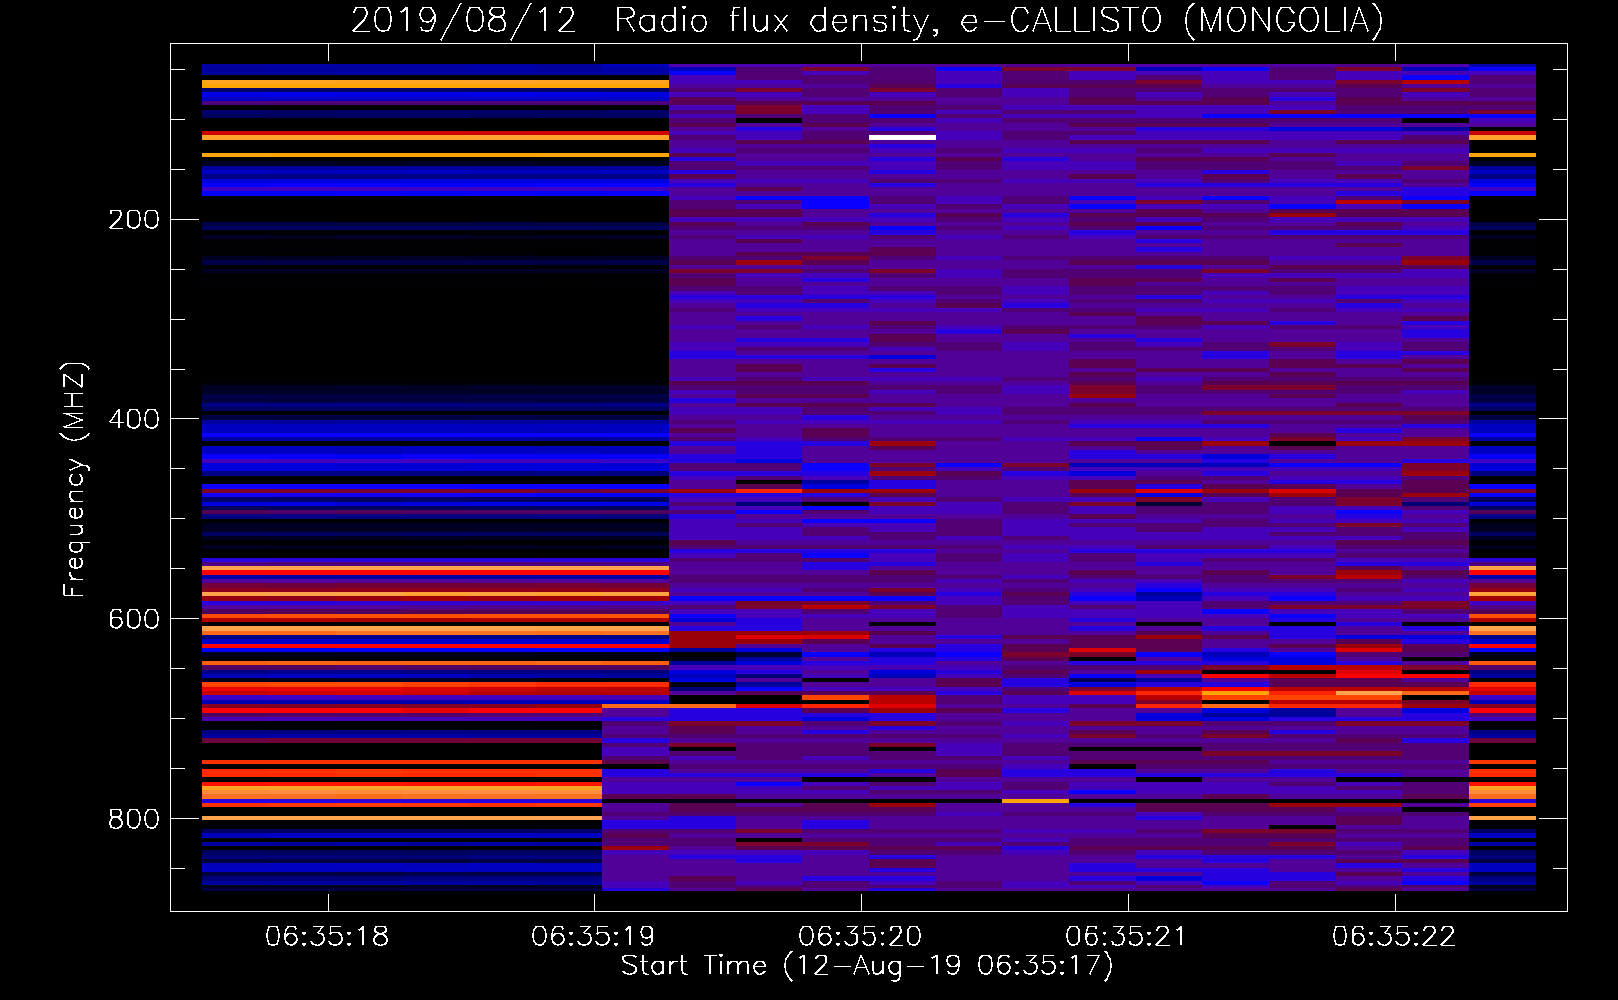Select the 200 frequency tick label
1618x1000 pixels.
[x=134, y=220]
